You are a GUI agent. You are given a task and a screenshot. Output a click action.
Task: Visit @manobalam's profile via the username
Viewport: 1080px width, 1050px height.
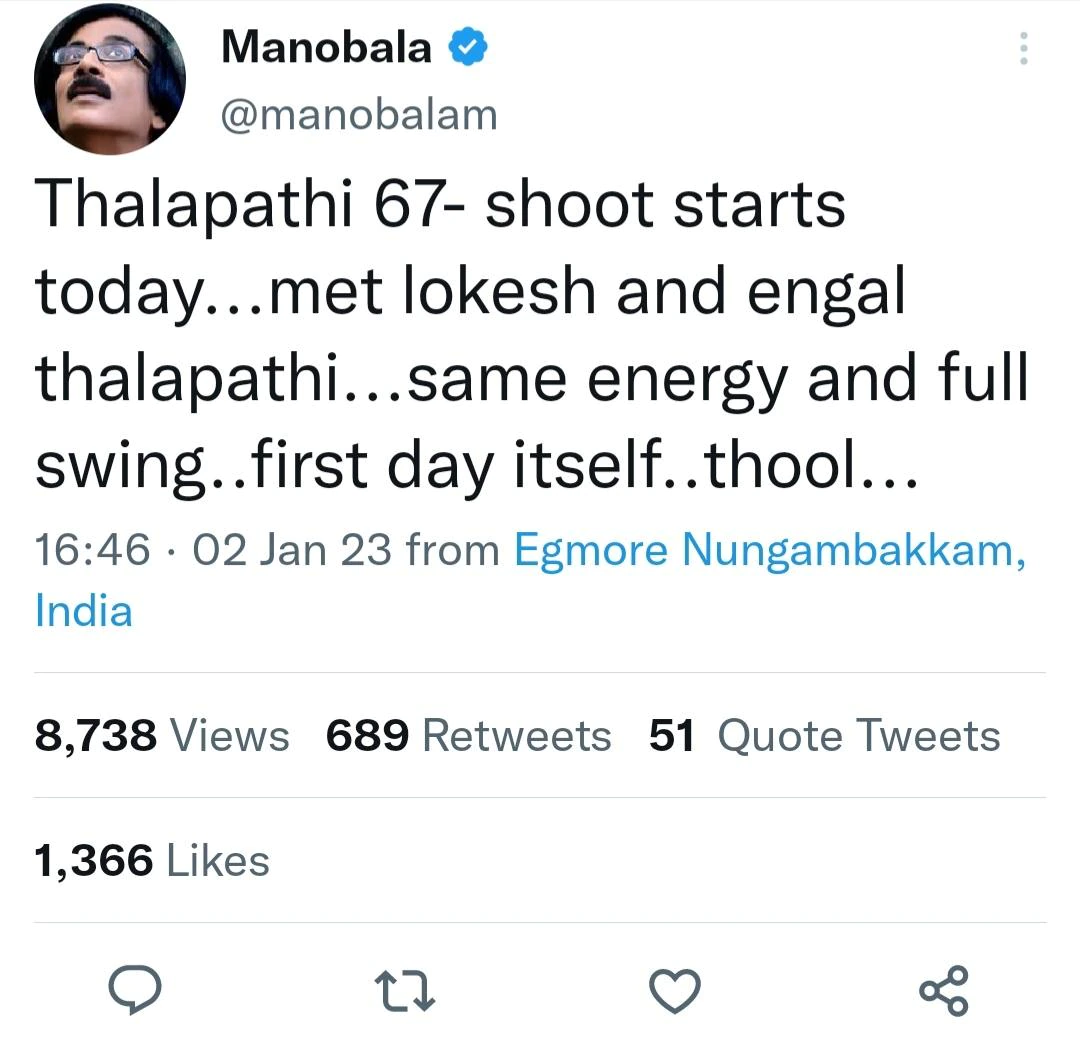(x=358, y=113)
